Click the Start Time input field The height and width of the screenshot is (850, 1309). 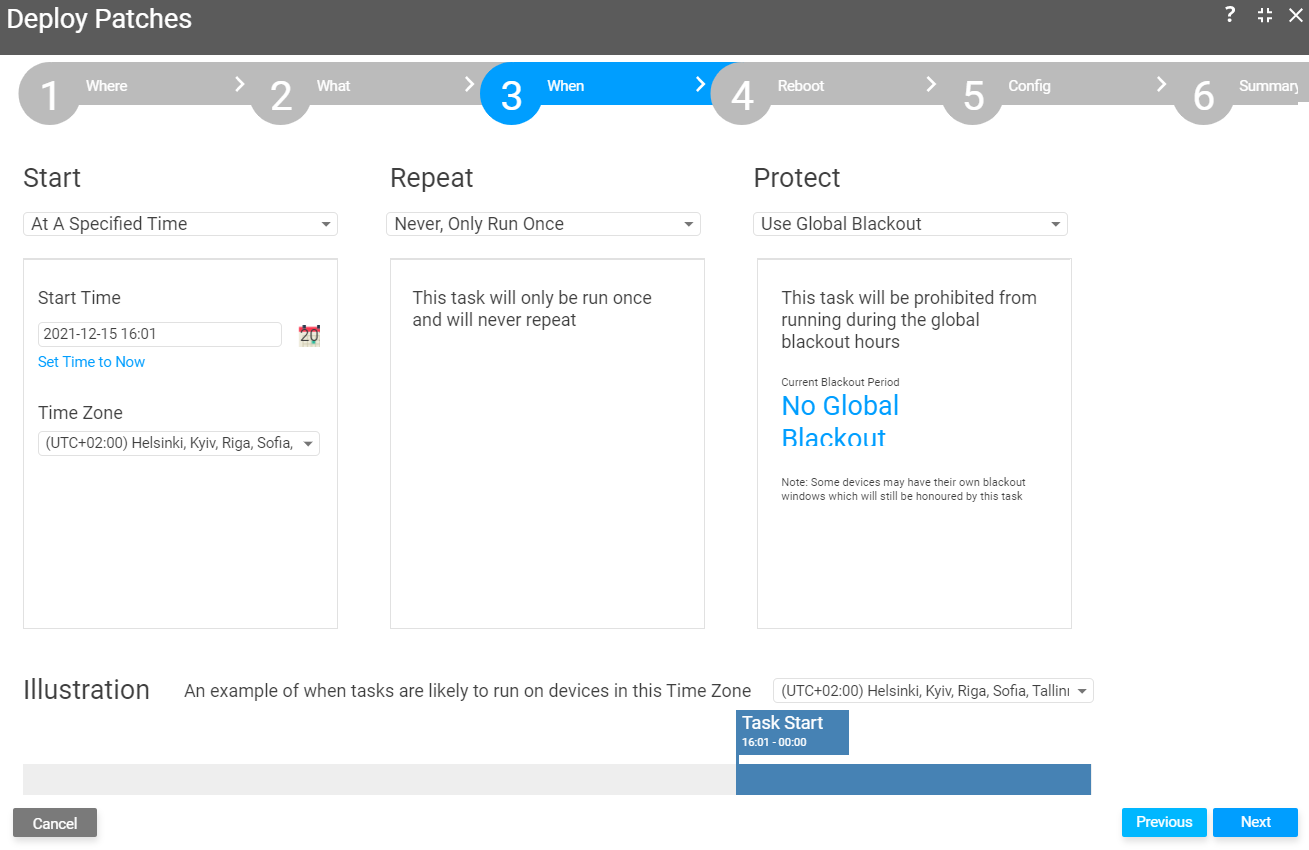160,334
